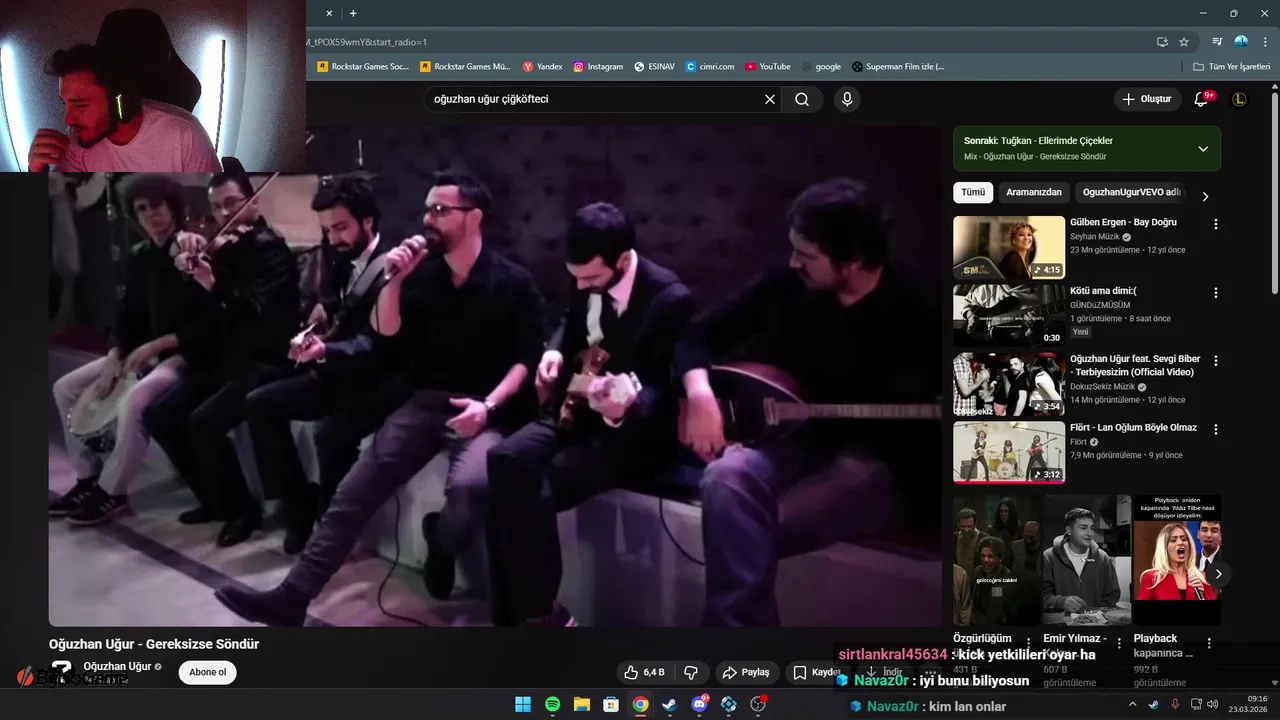Image resolution: width=1280 pixels, height=720 pixels.
Task: Open the Emir Yılmaz short video
Action: [x=1086, y=560]
